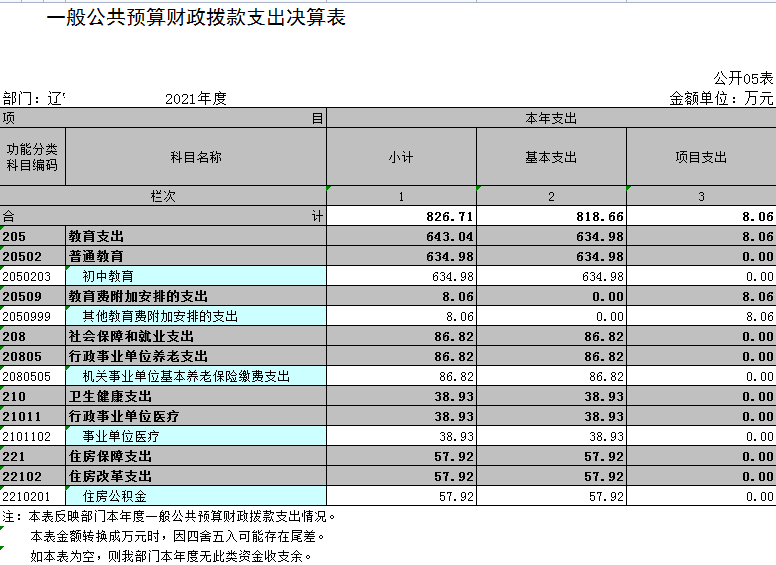Select code cell 2080505
Screen dimensions: 776x565
[33, 377]
